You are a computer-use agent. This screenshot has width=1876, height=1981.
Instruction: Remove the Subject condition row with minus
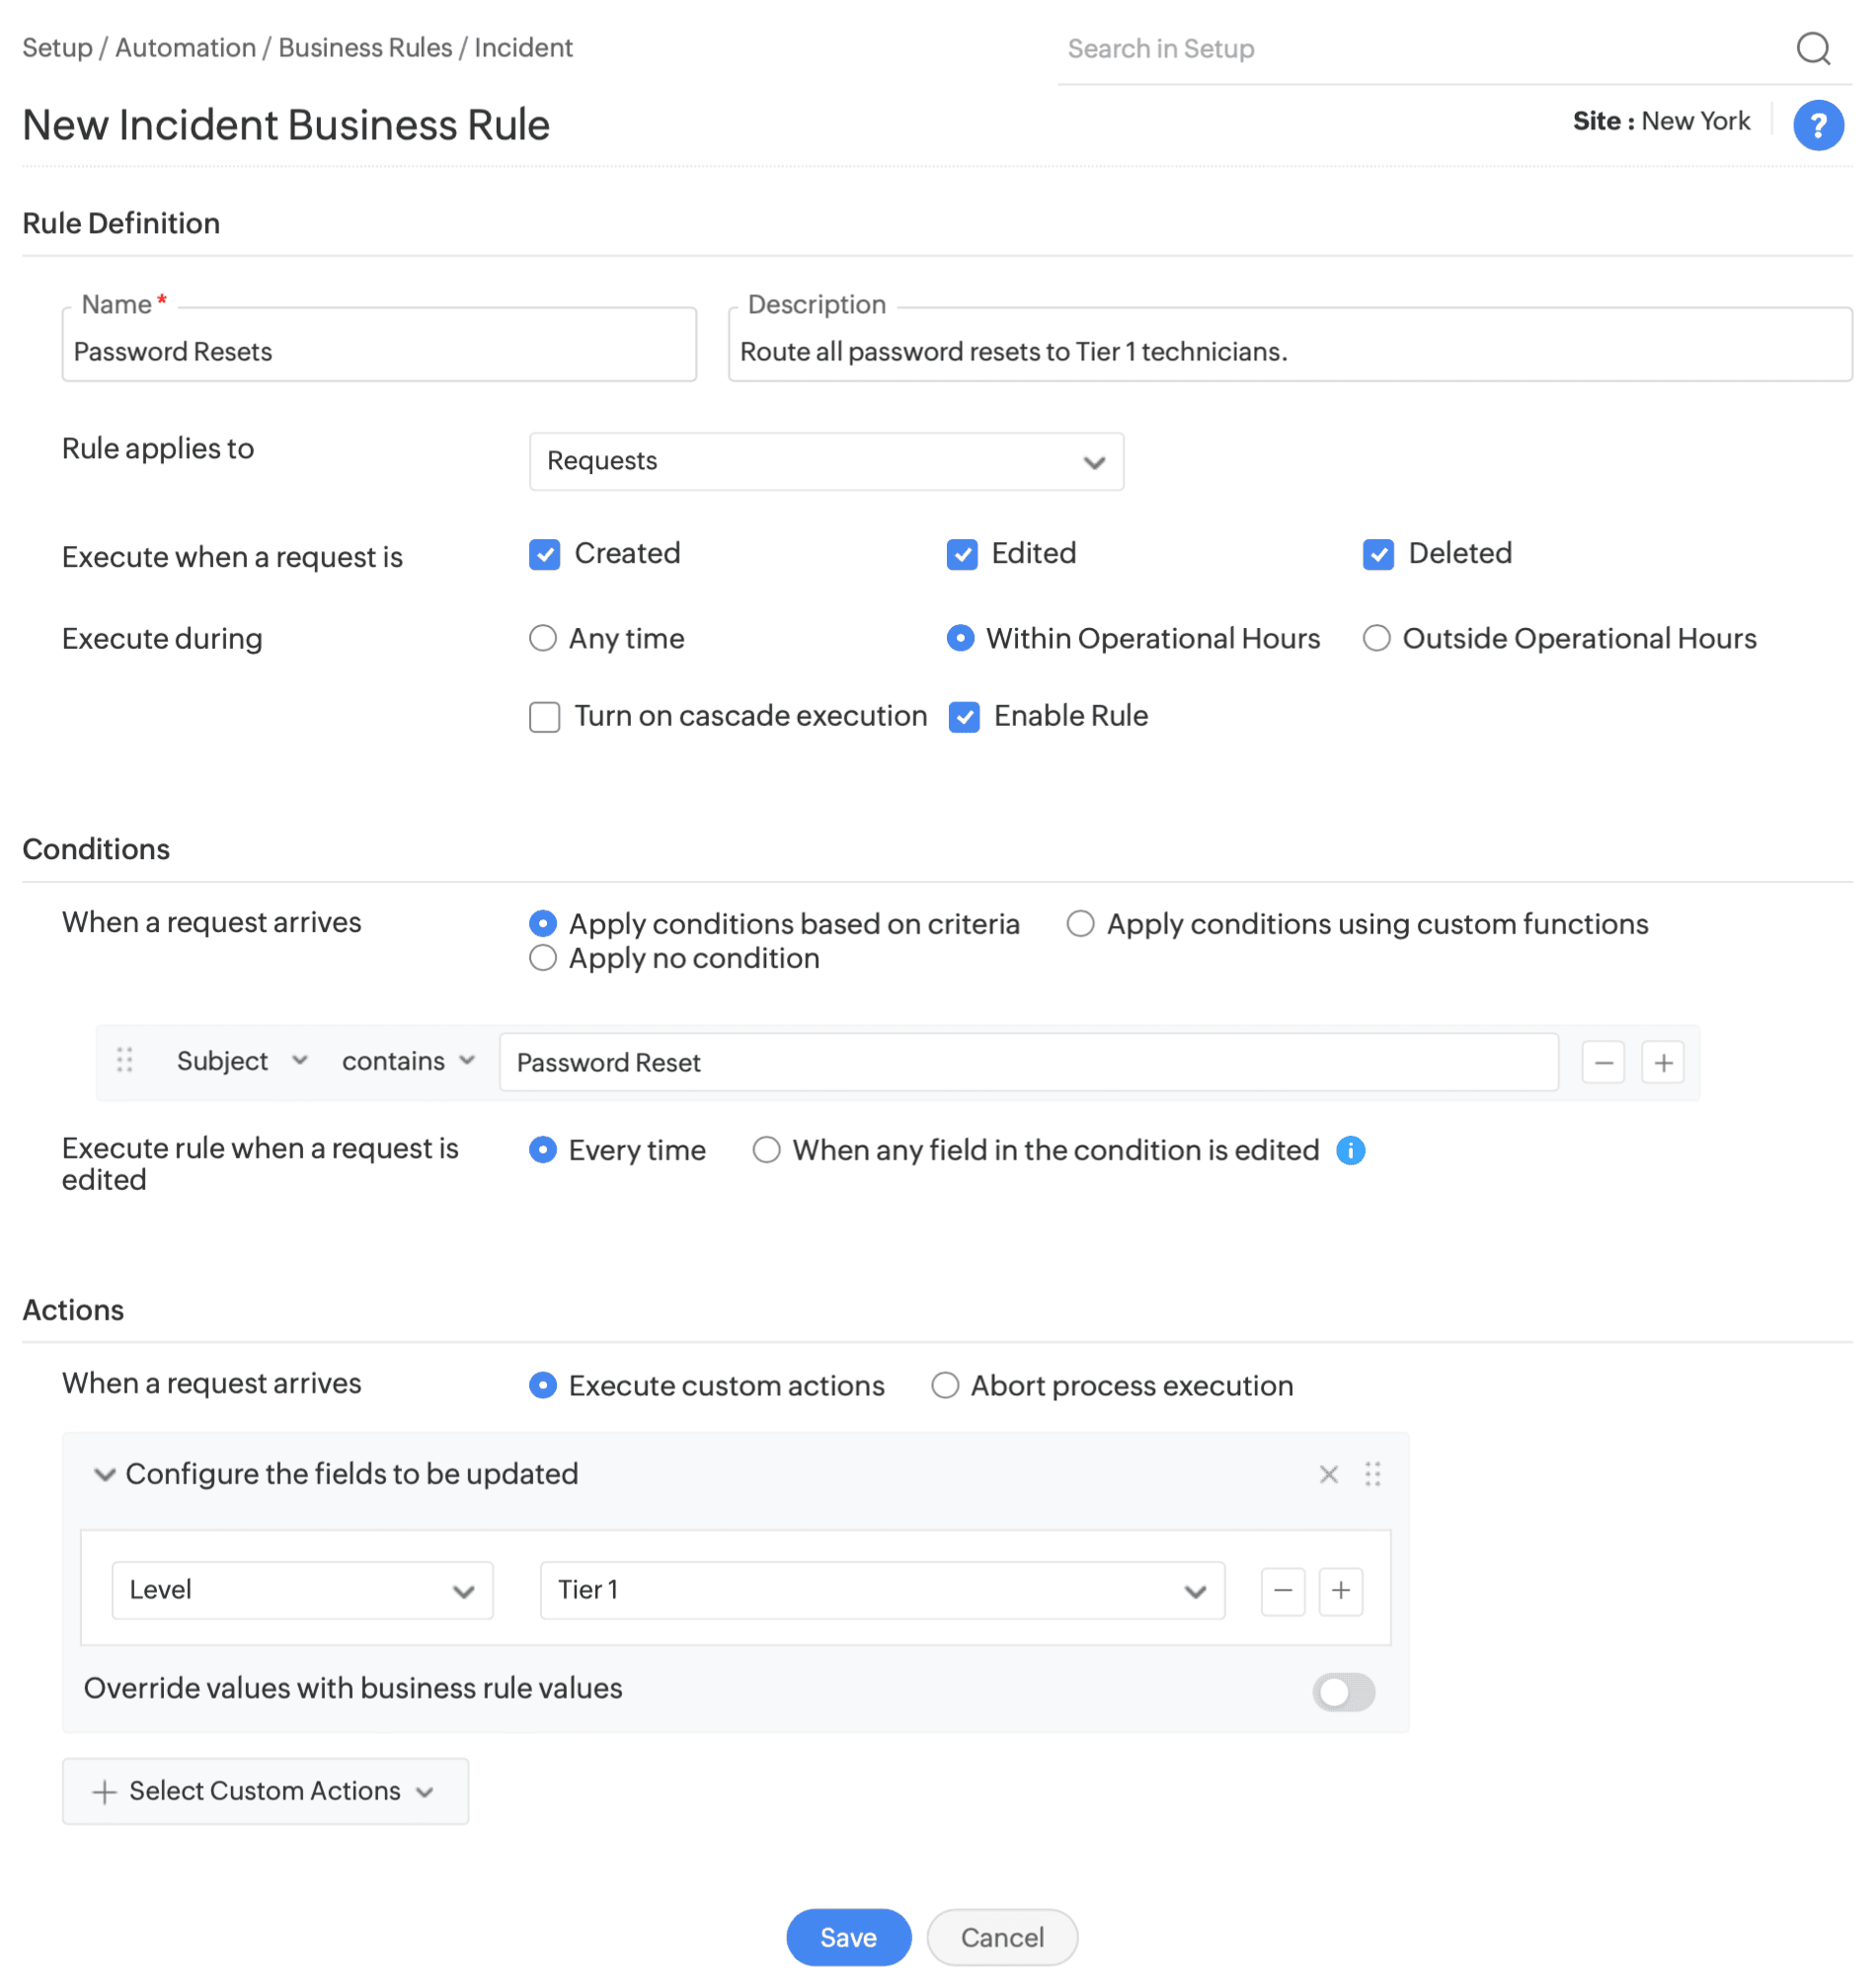click(1603, 1062)
